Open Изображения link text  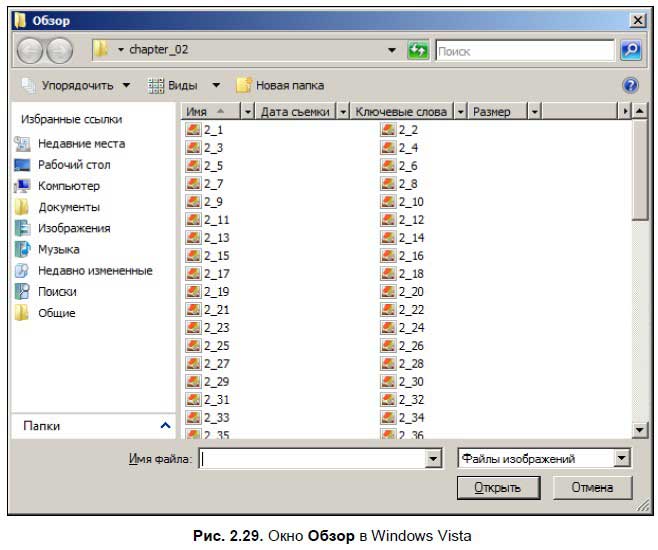click(74, 228)
